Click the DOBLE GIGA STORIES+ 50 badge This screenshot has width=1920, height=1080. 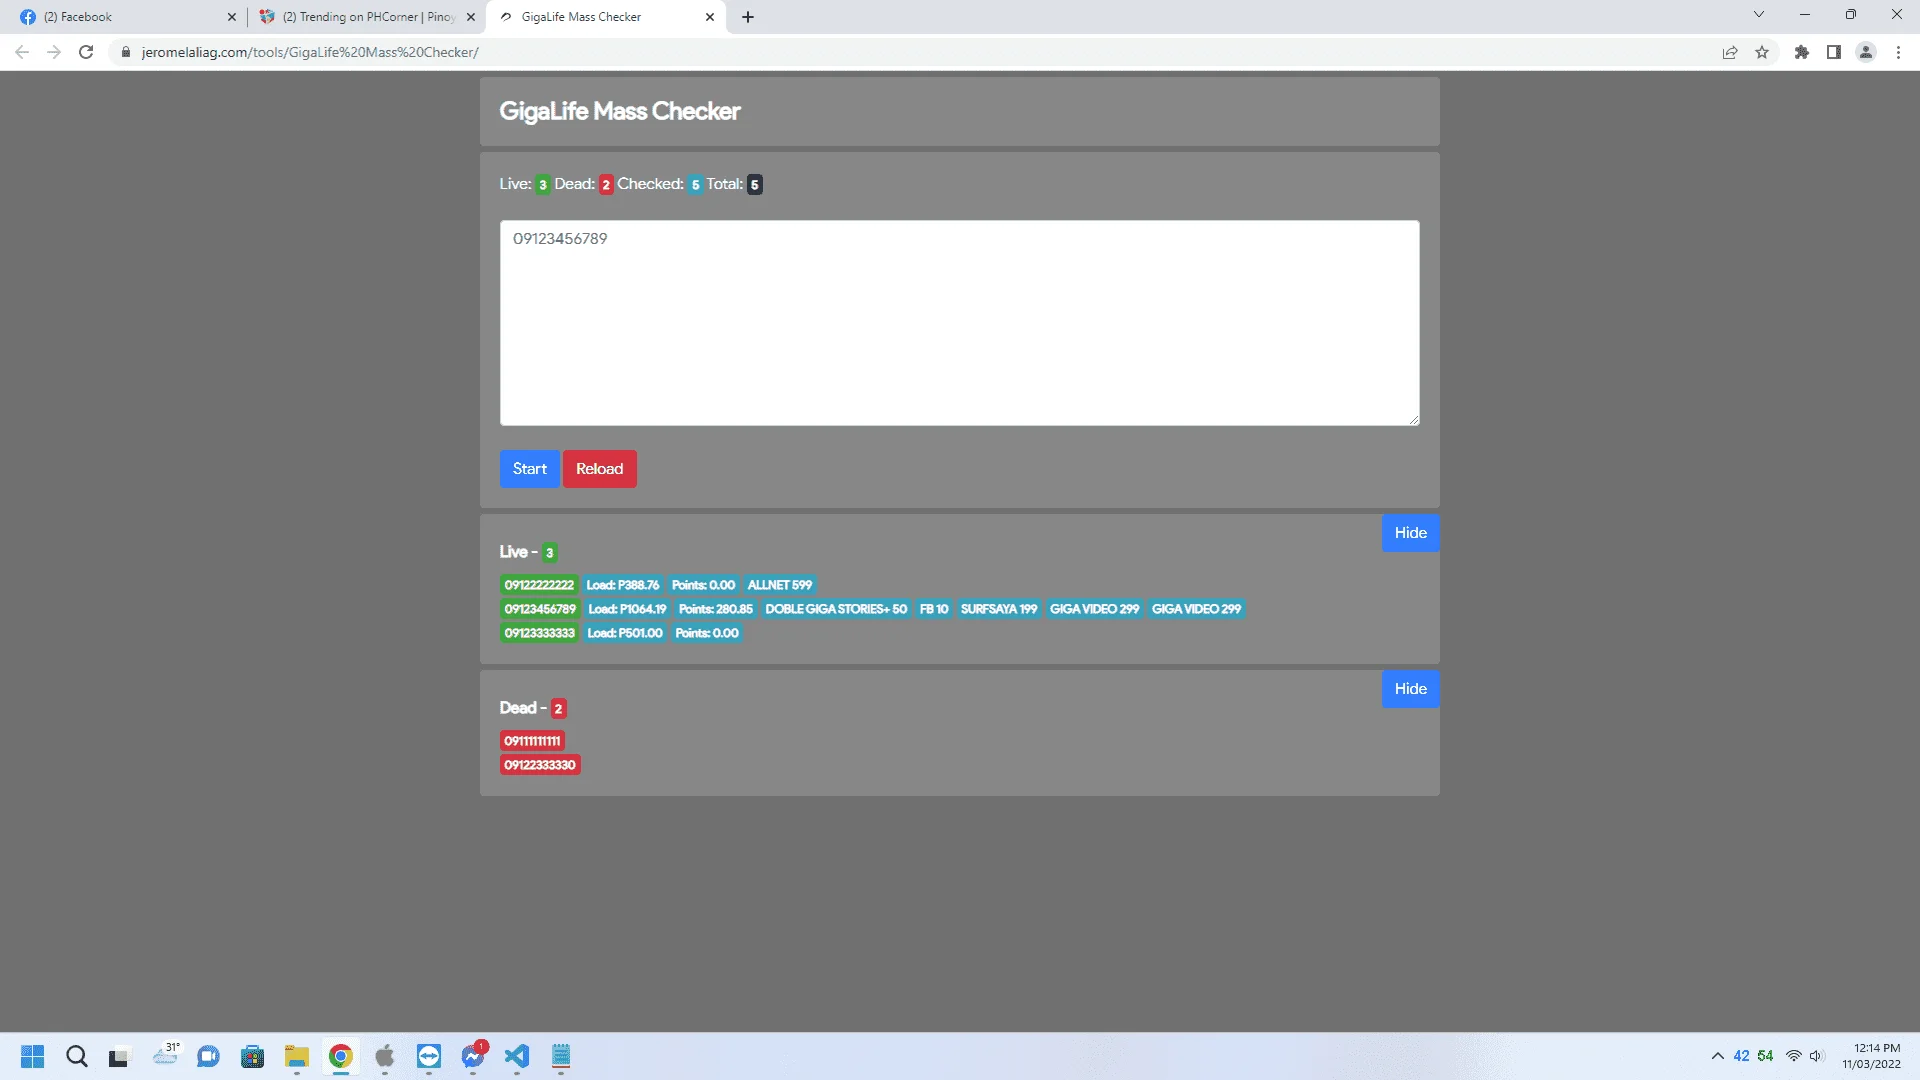click(836, 609)
